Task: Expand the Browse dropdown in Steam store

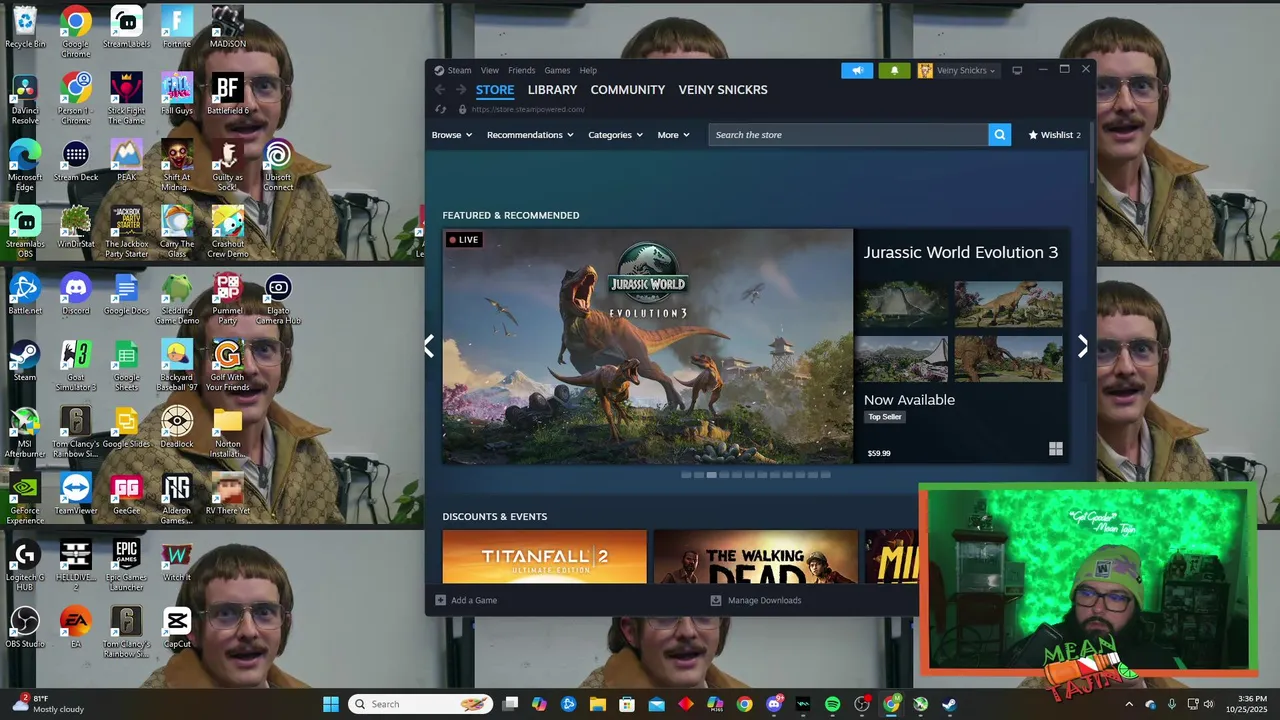Action: pos(451,135)
